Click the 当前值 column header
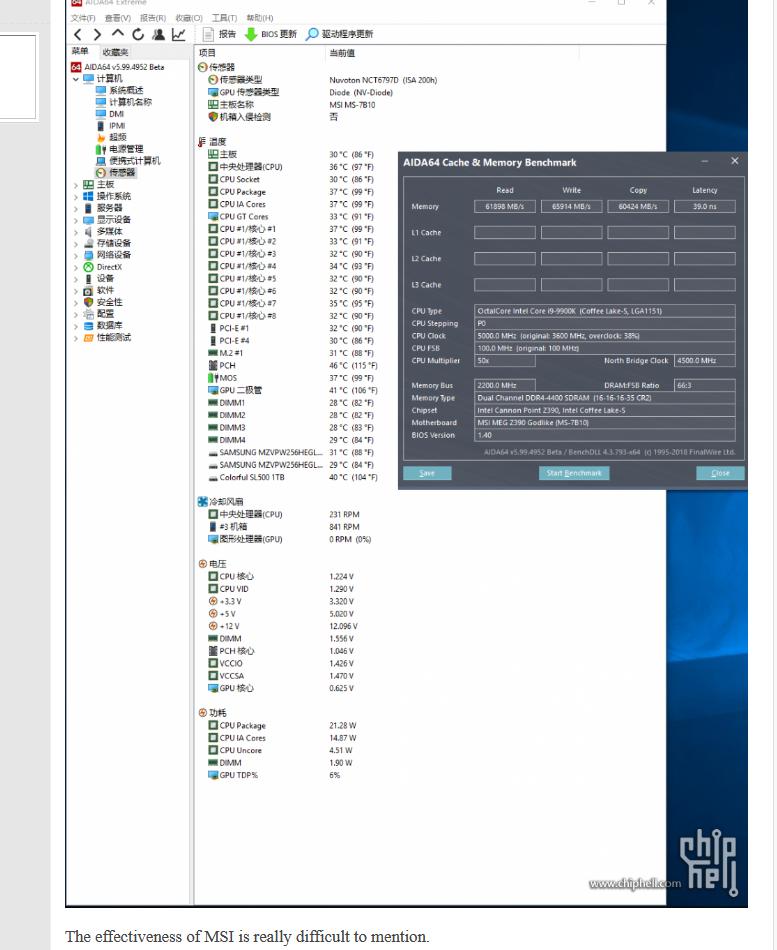Screen dimensions: 777x950 tap(342, 53)
